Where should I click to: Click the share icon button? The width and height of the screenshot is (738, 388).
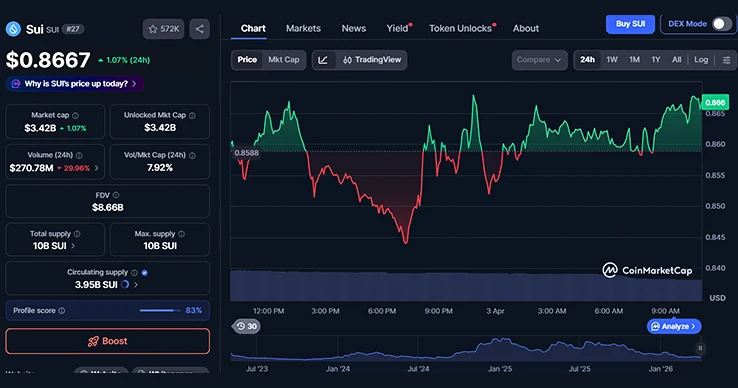click(x=200, y=29)
